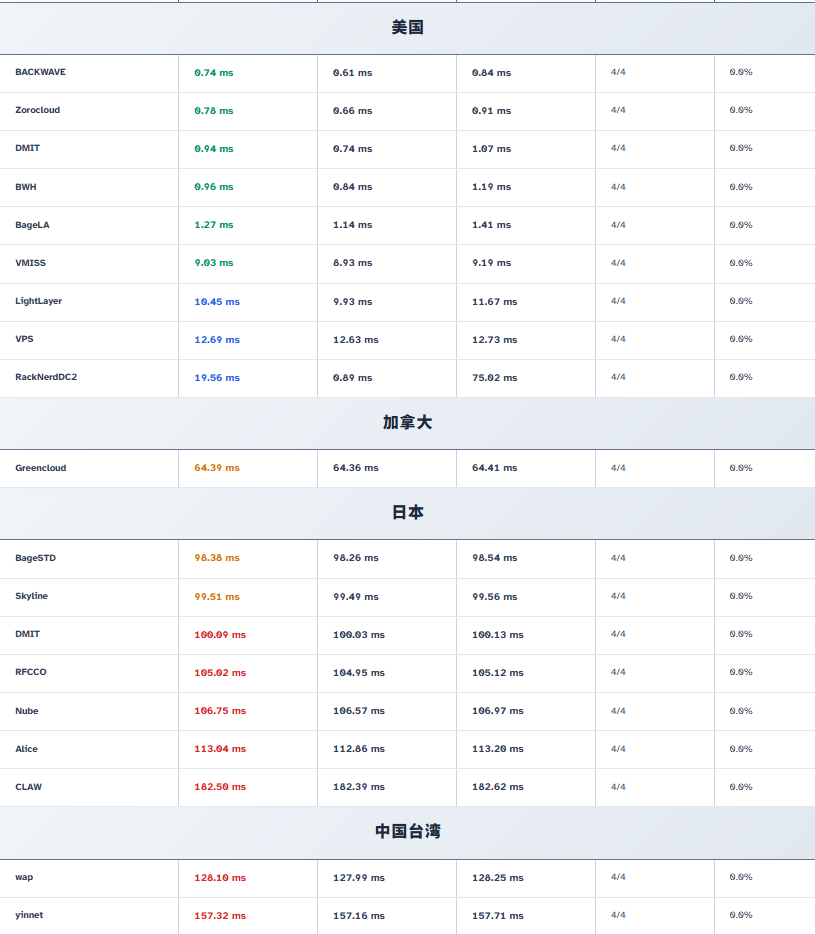Click the 75.02 ms maximum latency value

[494, 378]
